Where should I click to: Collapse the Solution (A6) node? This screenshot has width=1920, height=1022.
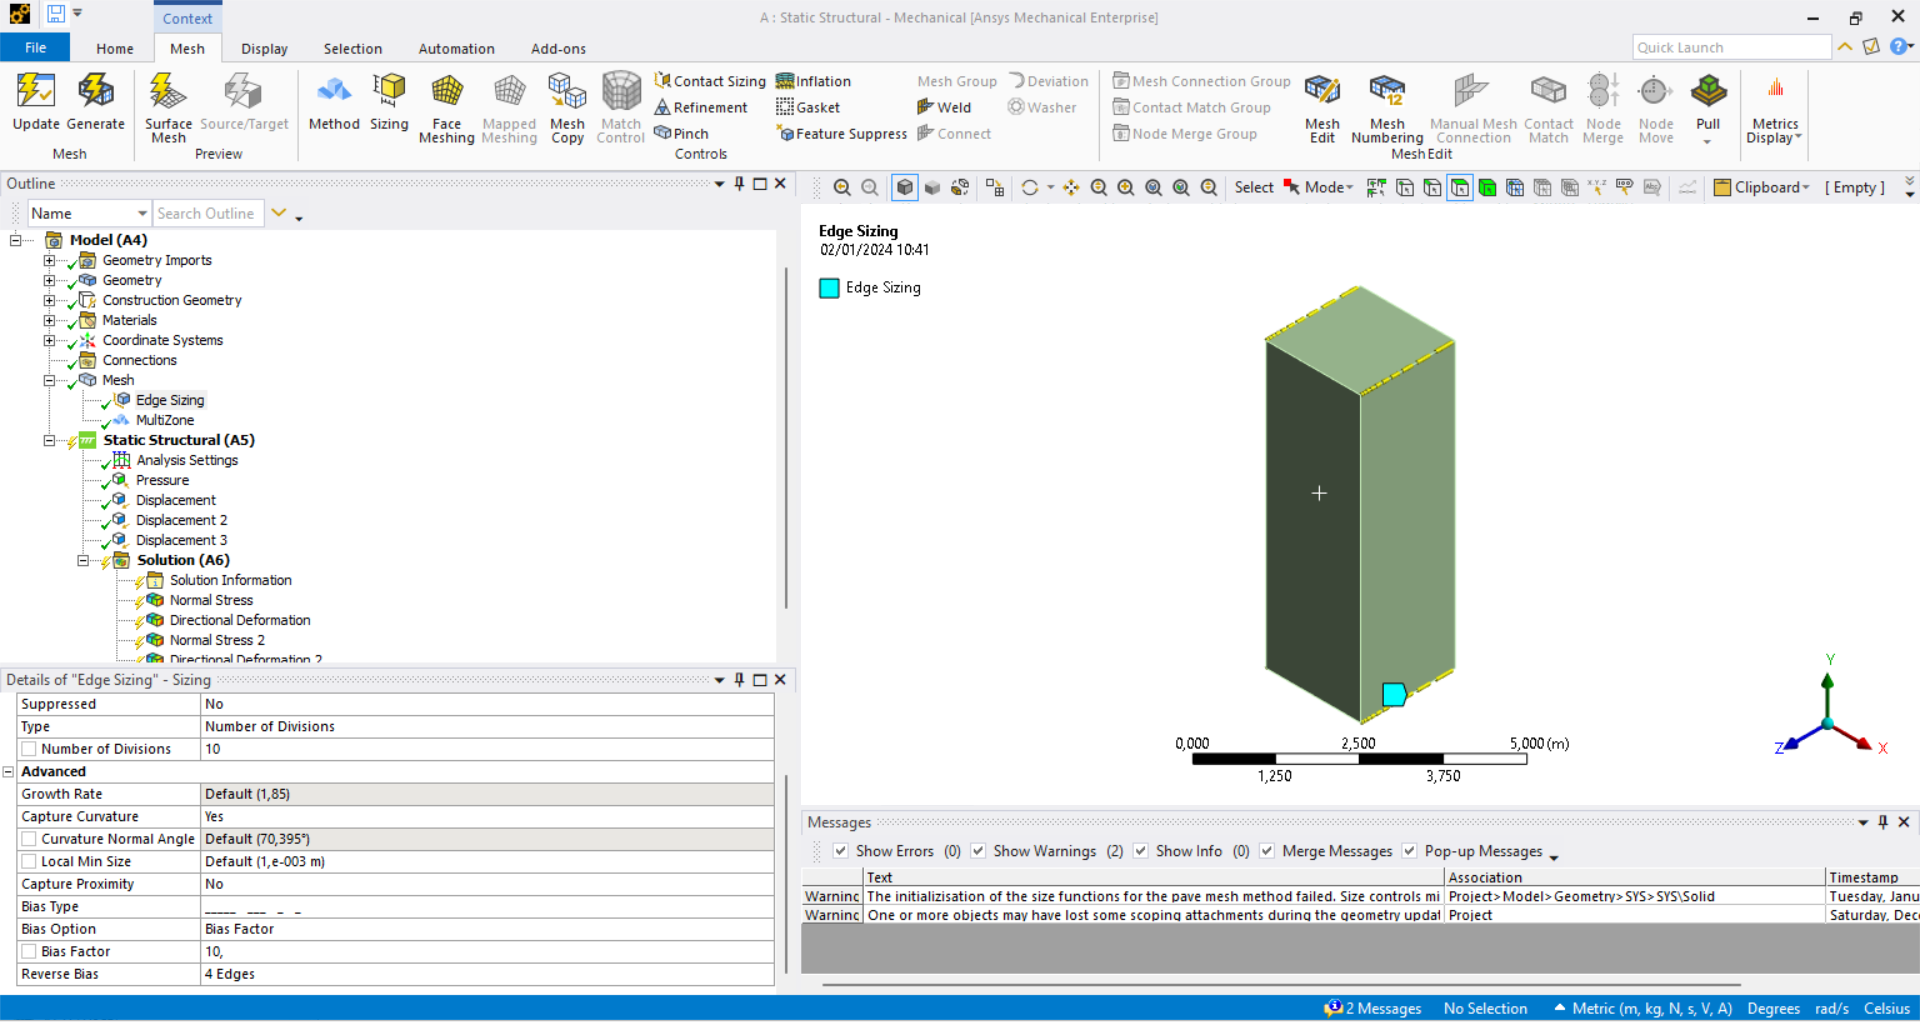pyautogui.click(x=83, y=560)
